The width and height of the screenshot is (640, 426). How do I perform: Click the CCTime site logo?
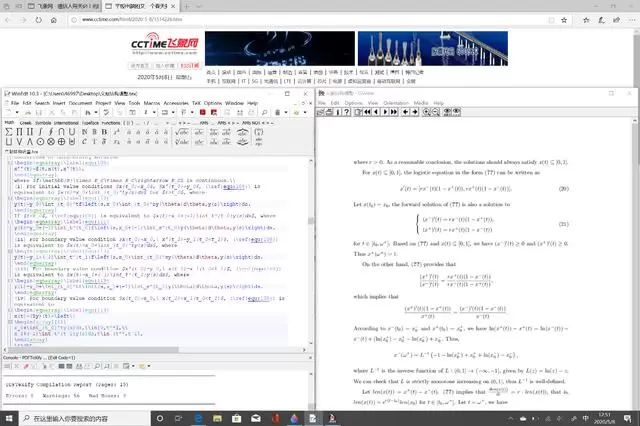point(164,44)
